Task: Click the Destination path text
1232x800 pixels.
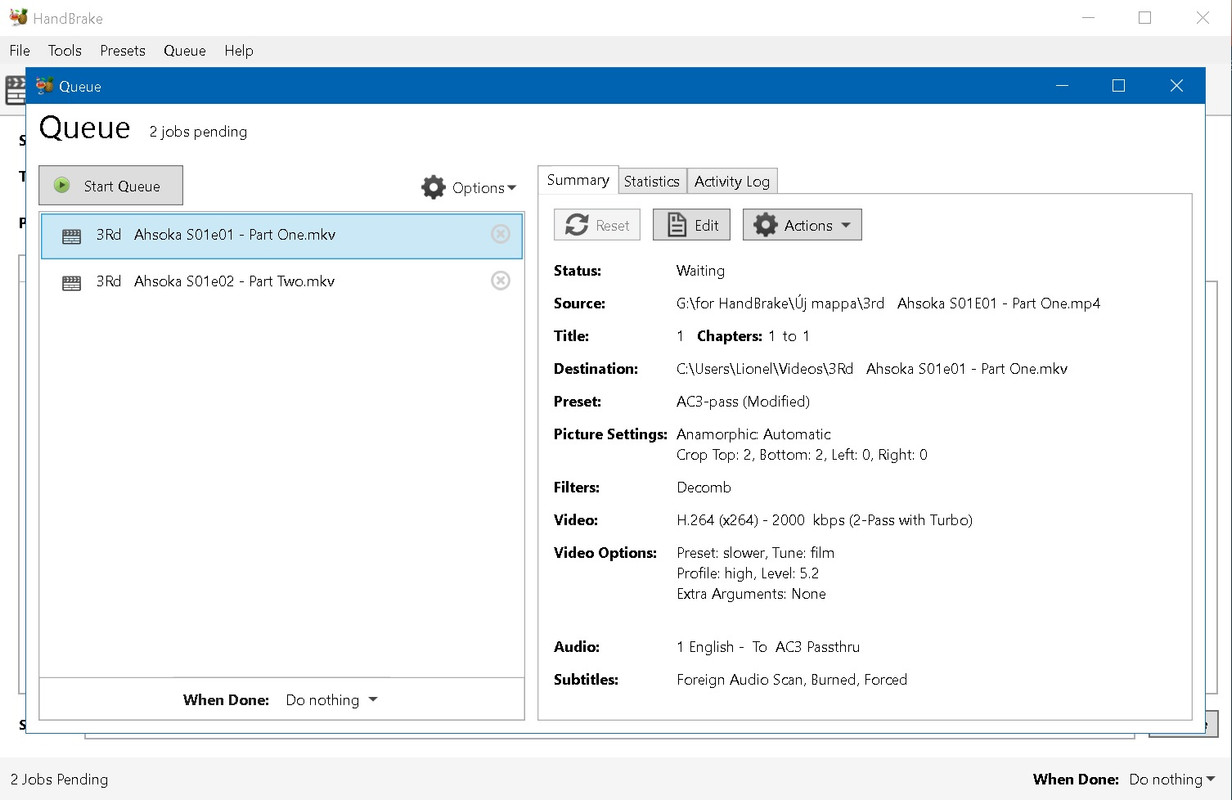Action: point(872,368)
